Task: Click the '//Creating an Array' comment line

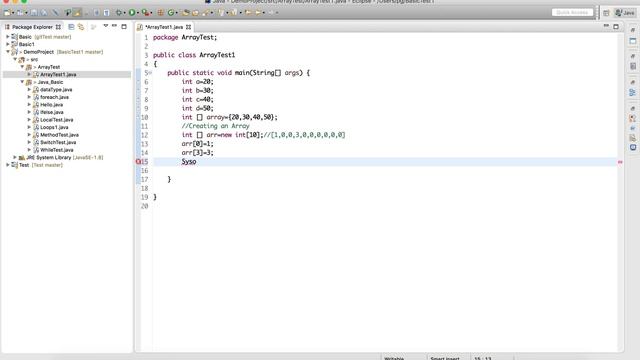Action: pyautogui.click(x=215, y=126)
